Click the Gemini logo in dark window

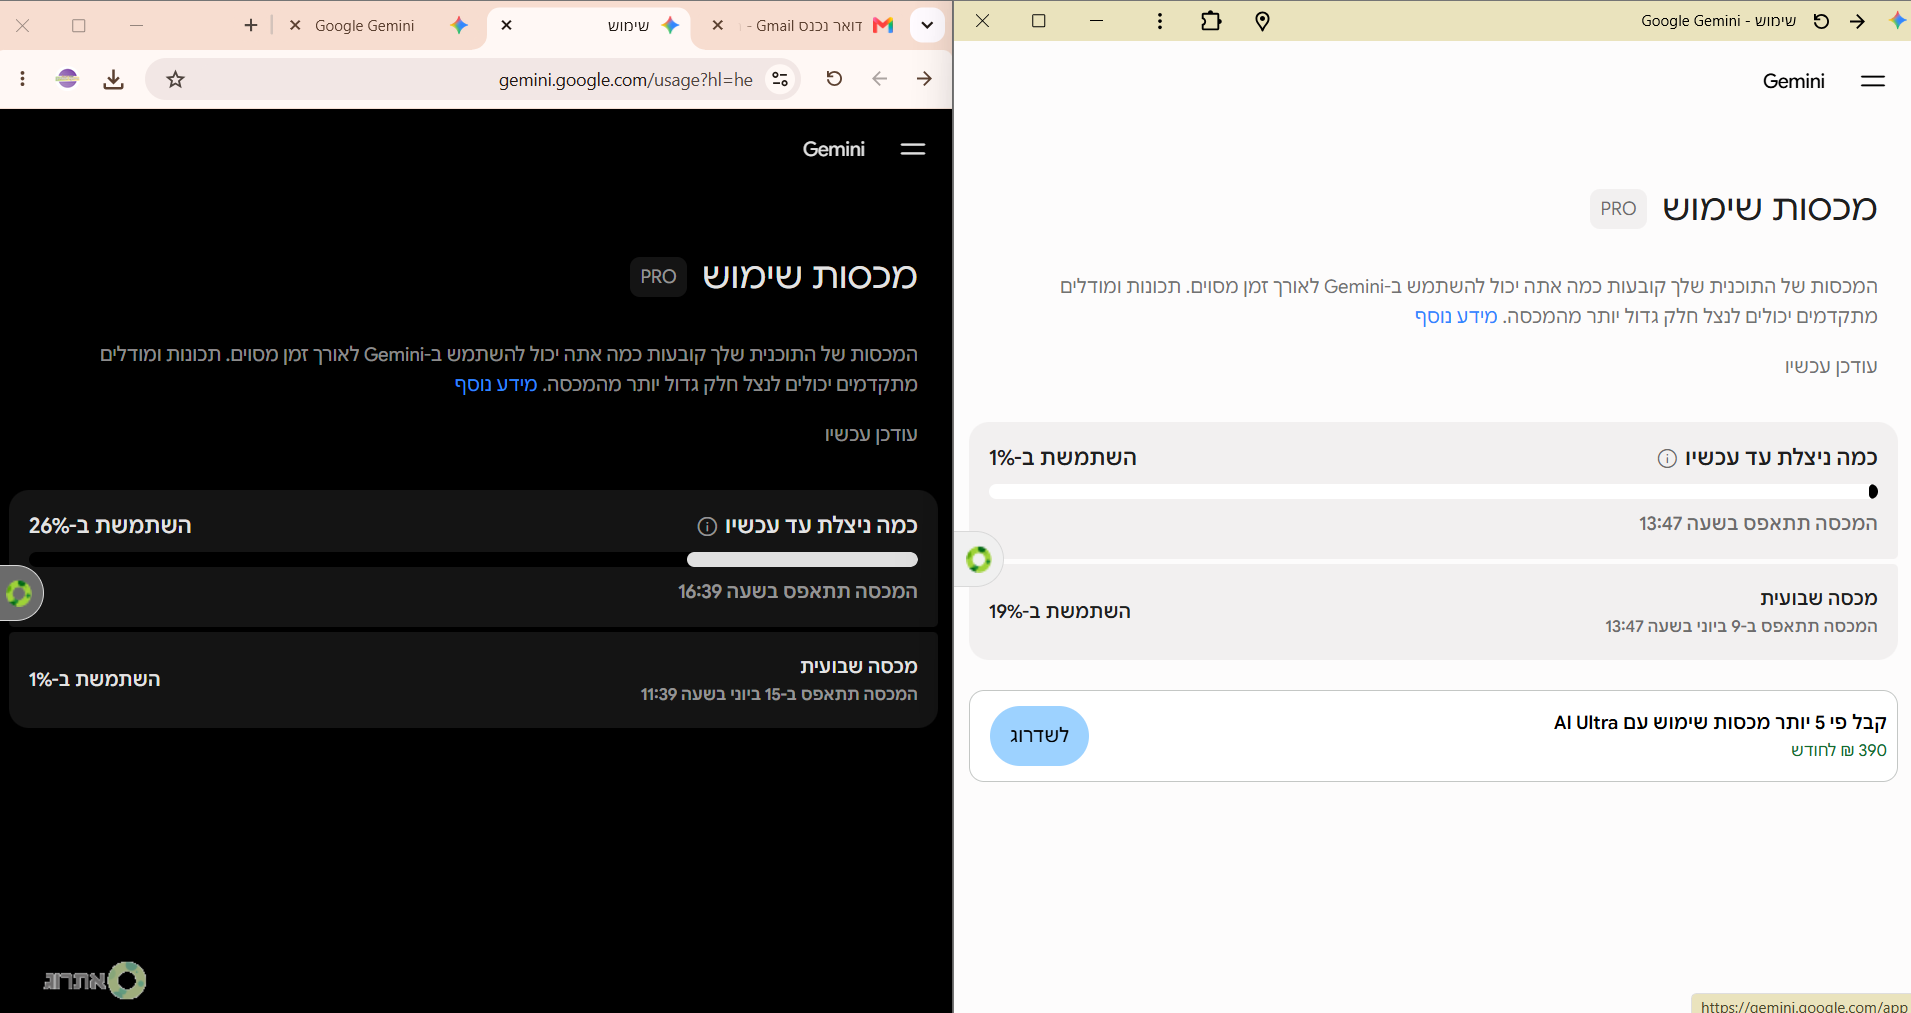(x=834, y=149)
